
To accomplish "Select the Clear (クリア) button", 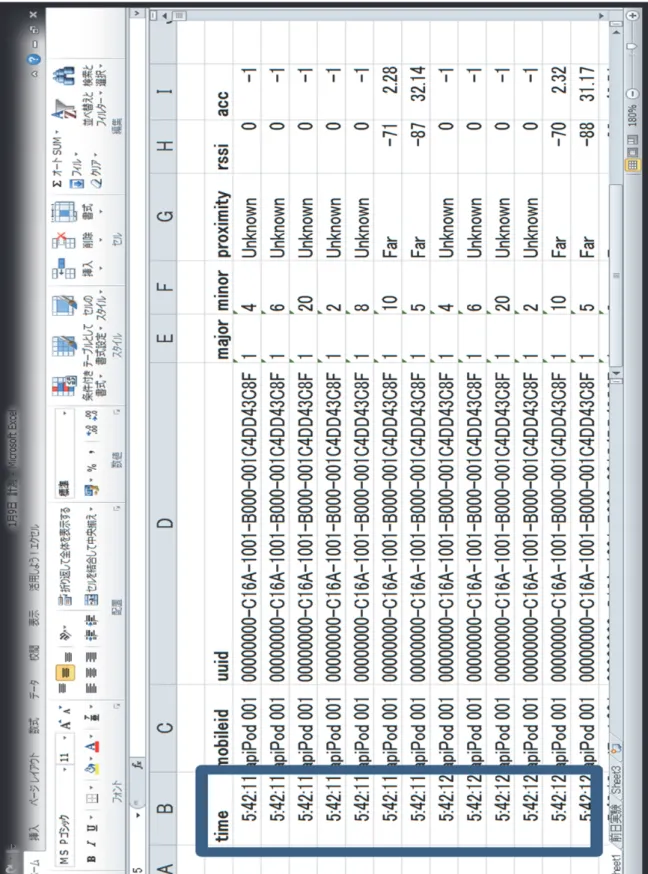I will click(x=94, y=169).
